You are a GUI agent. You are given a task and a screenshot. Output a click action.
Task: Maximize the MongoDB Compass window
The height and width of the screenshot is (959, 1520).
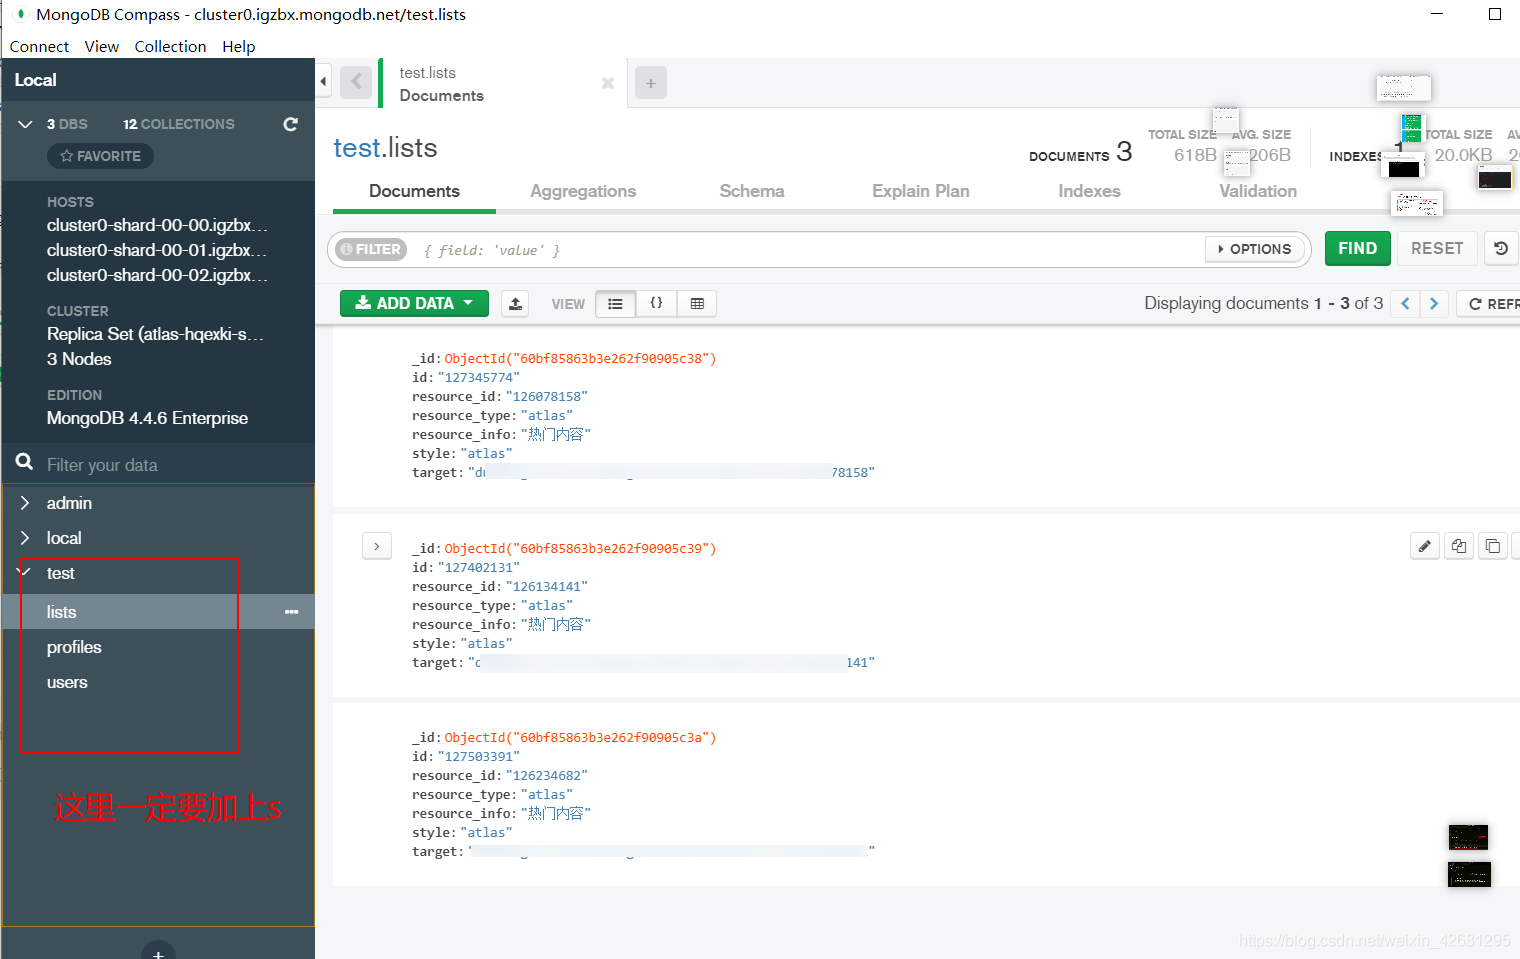pyautogui.click(x=1495, y=14)
